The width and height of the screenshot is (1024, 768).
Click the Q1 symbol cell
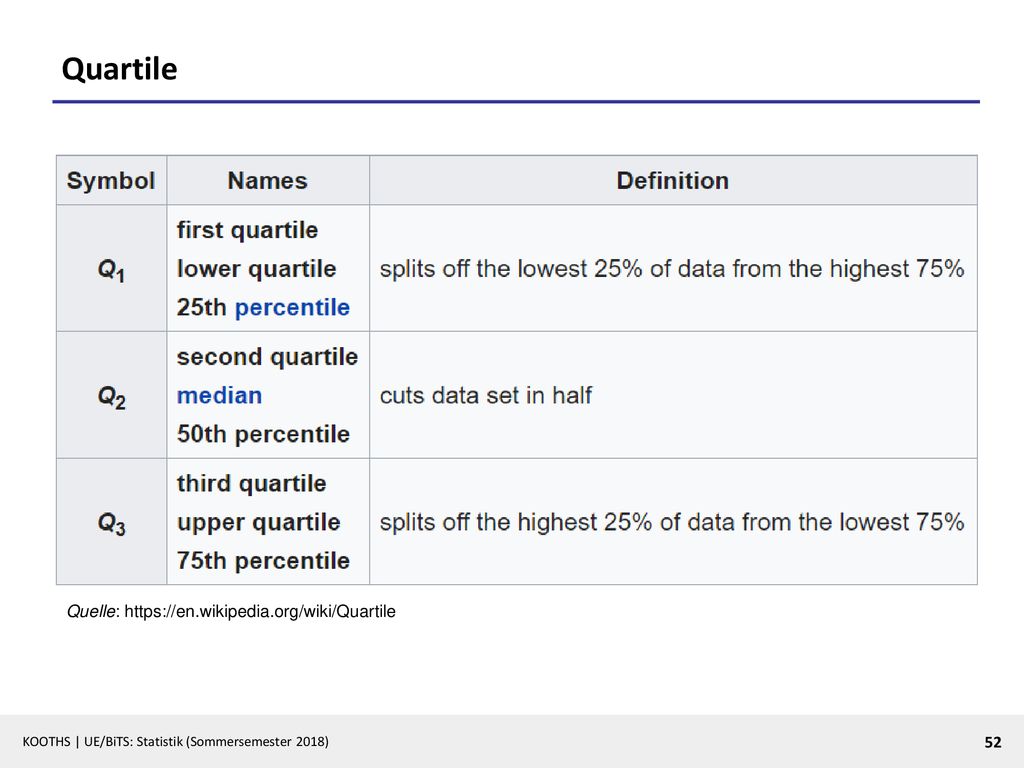pyautogui.click(x=111, y=268)
